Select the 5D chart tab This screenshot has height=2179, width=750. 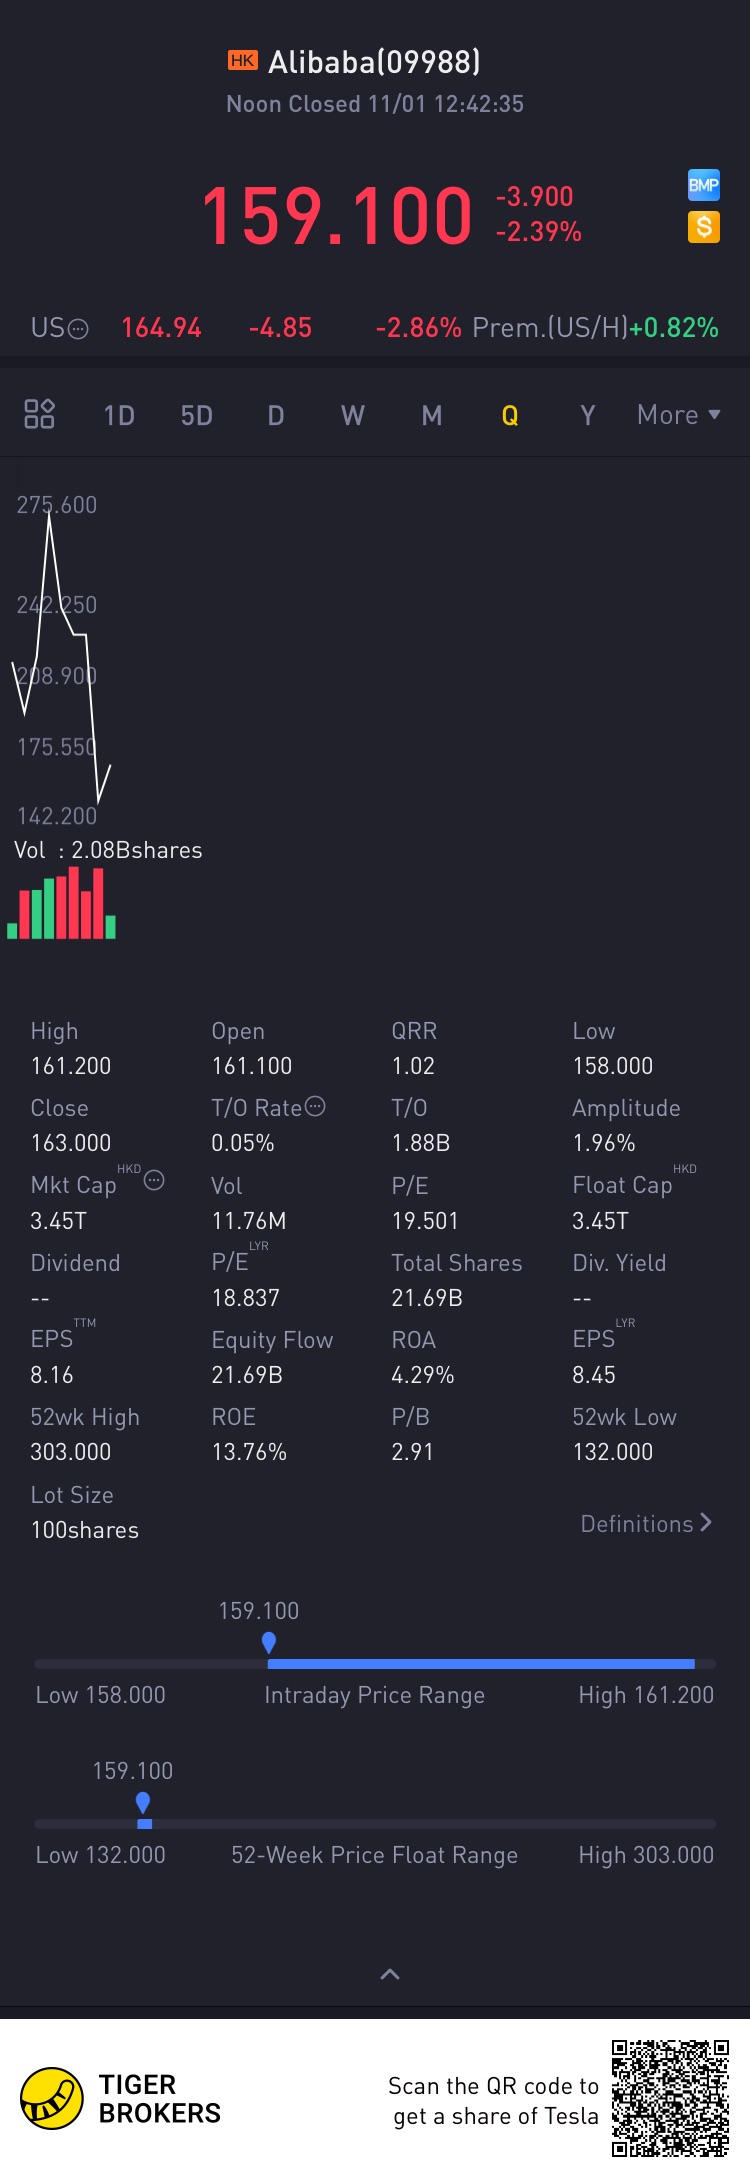click(x=197, y=415)
